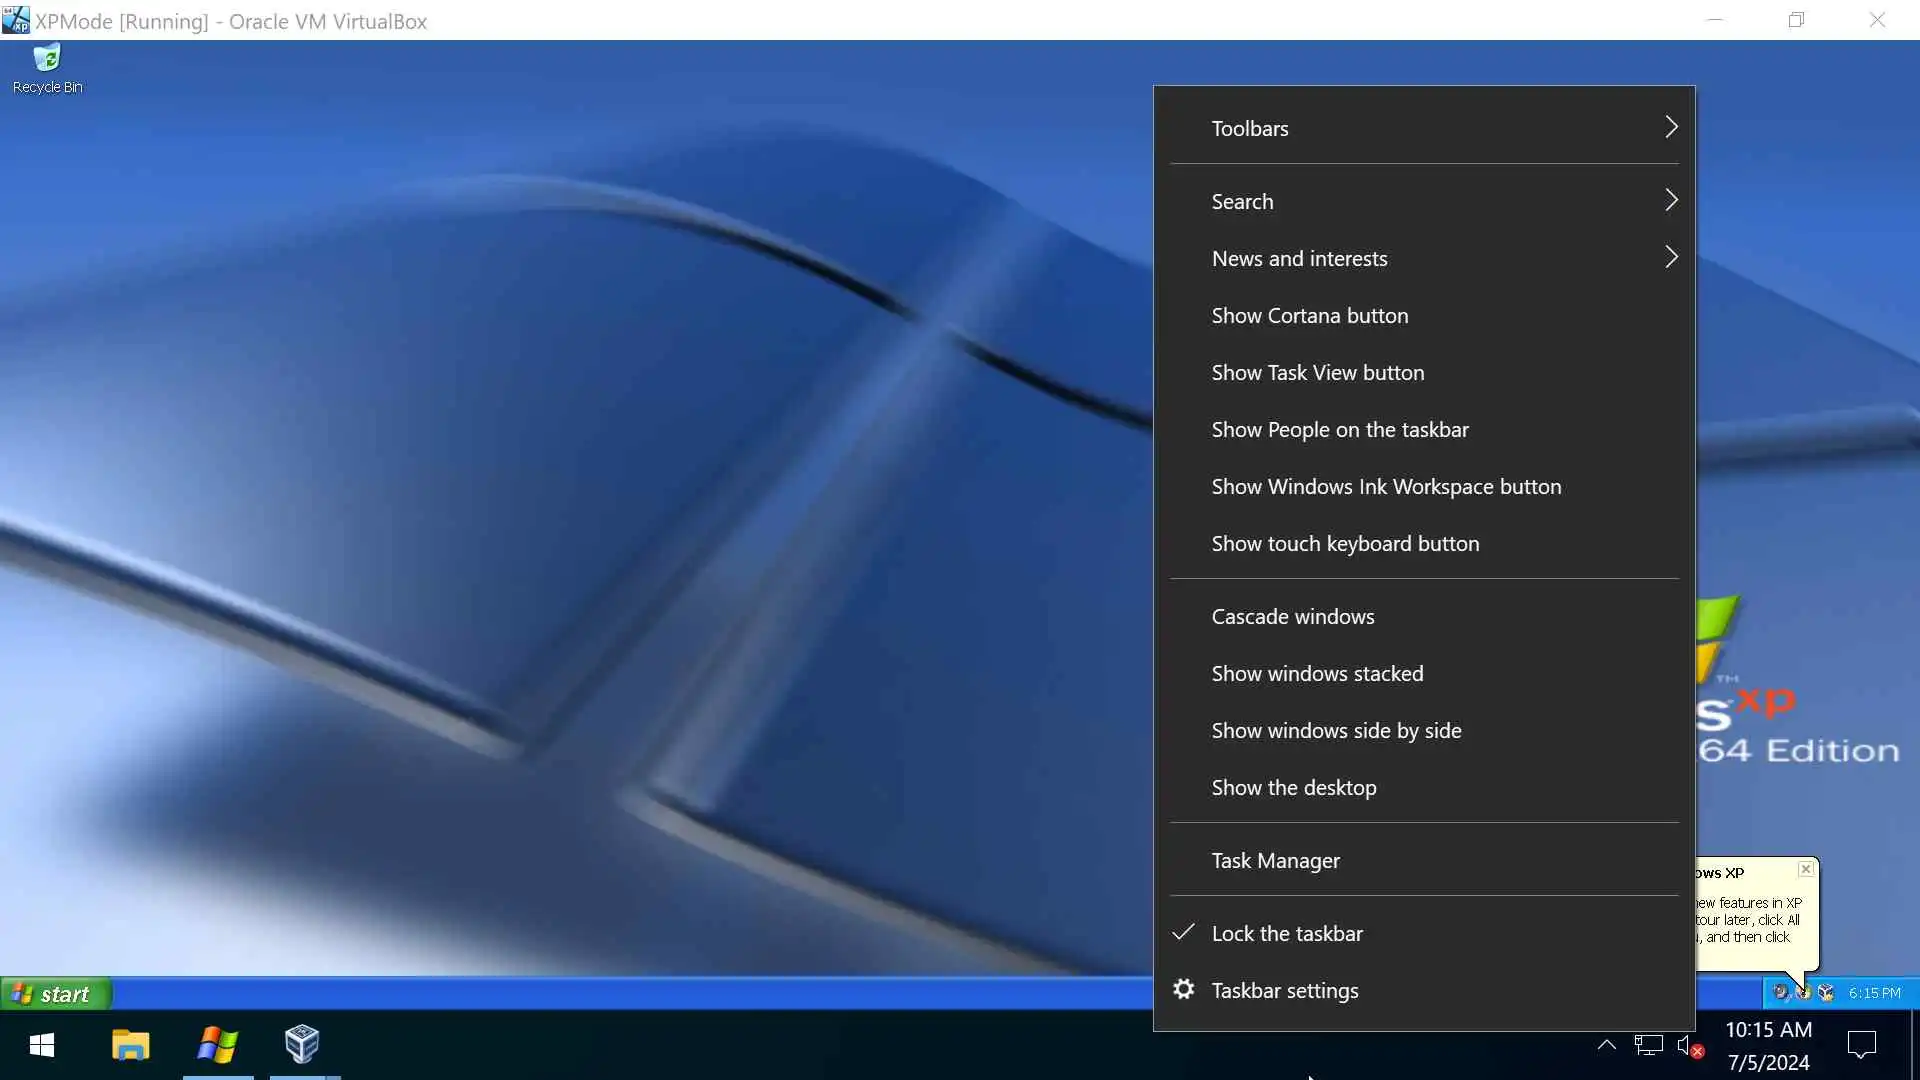Choose Cascade windows menu entry
Screen dimensions: 1920x1080
point(1292,616)
